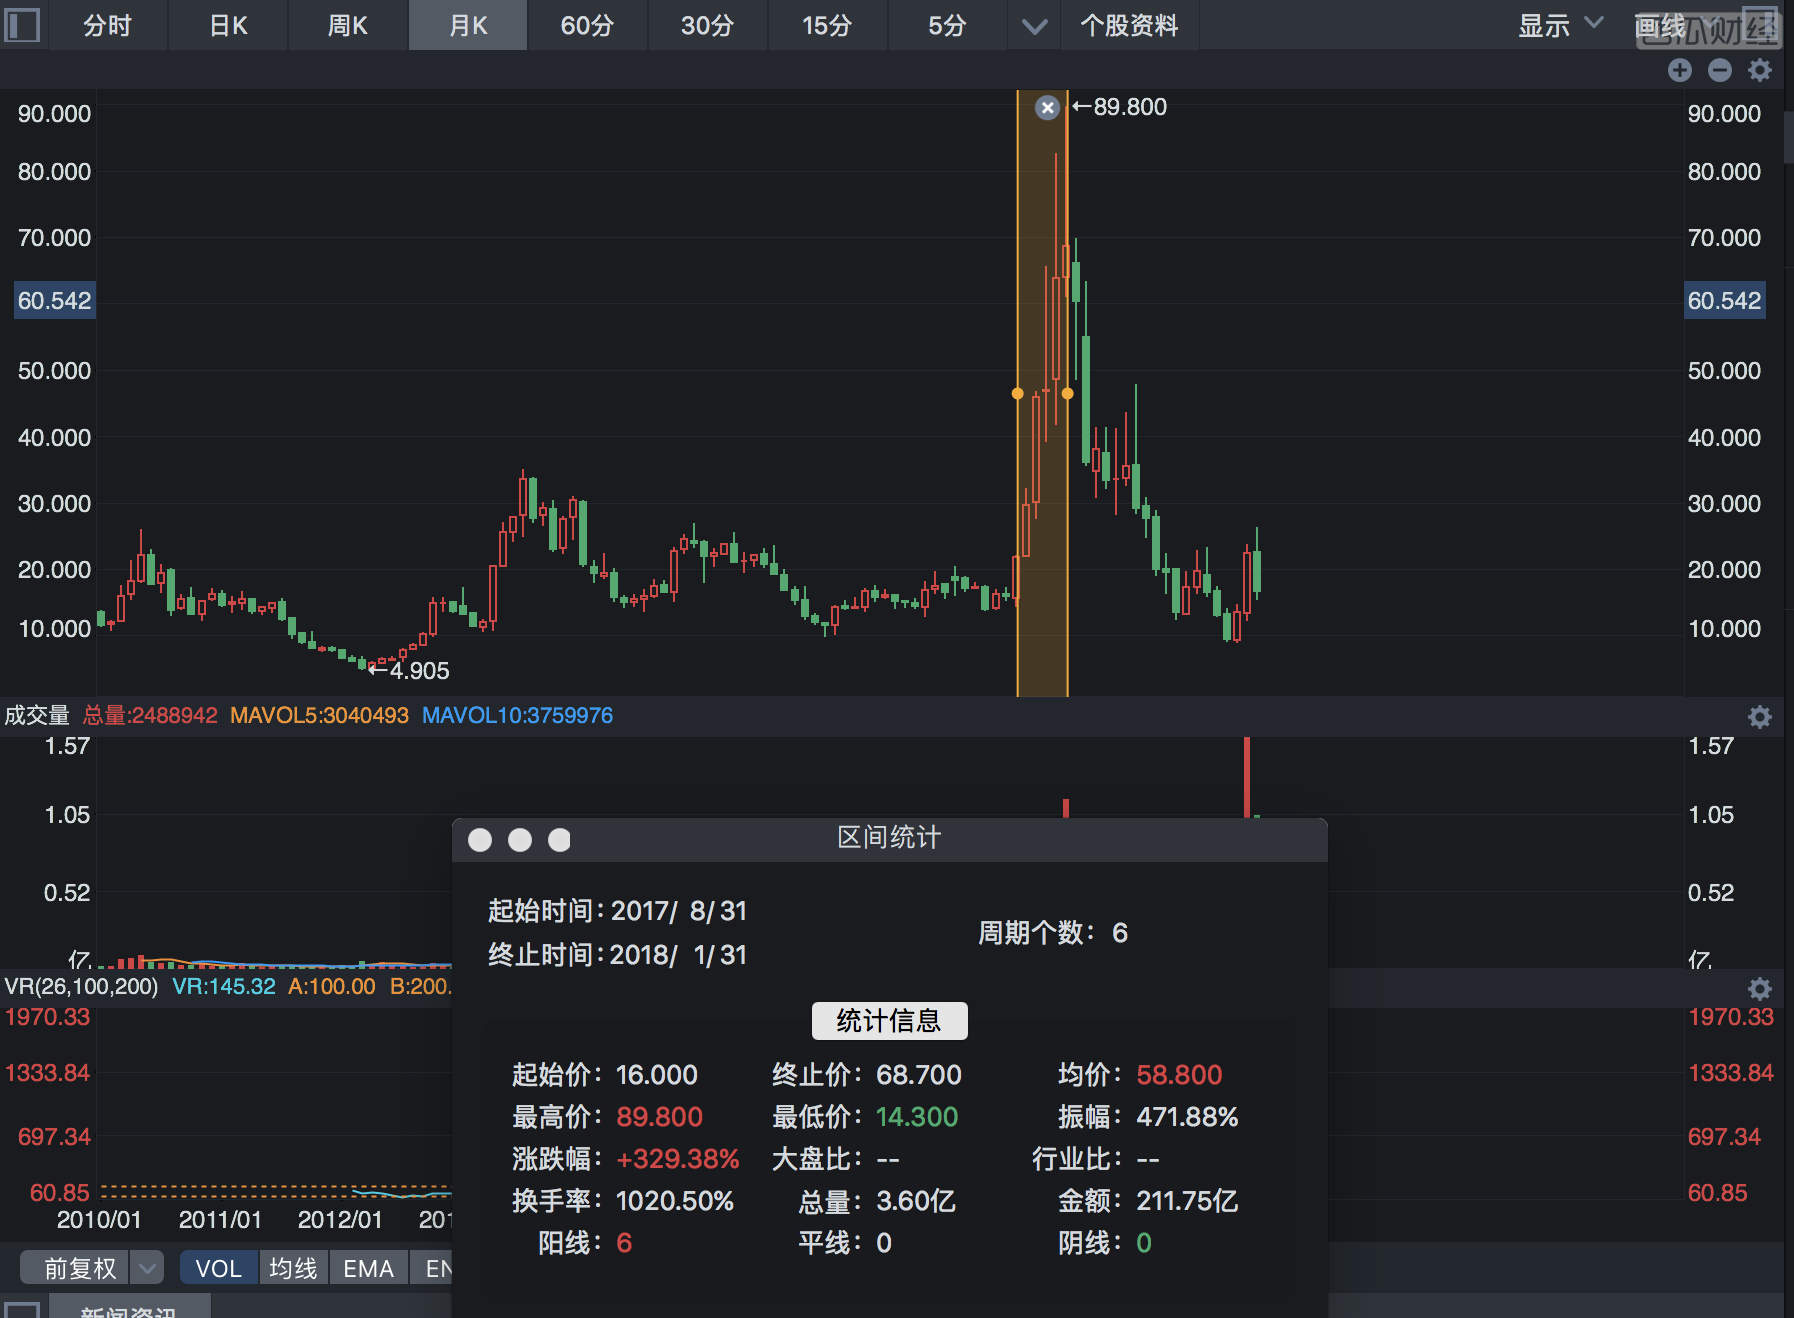This screenshot has width=1794, height=1318.
Task: Click the 终止价 68.700 value
Action: click(x=919, y=1075)
